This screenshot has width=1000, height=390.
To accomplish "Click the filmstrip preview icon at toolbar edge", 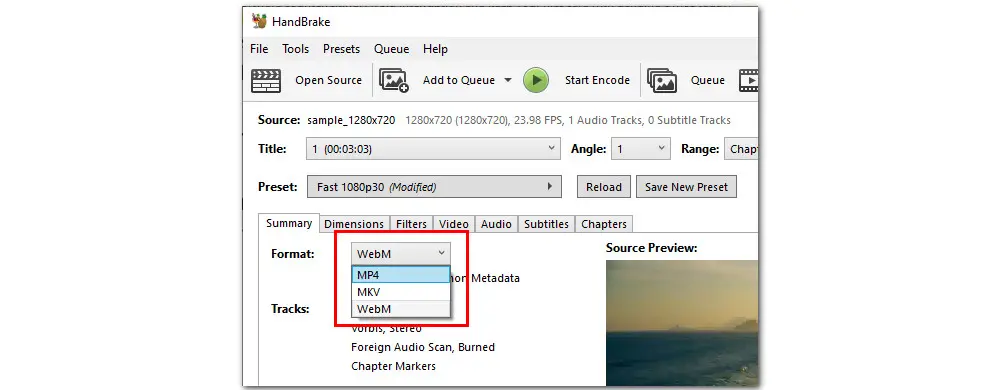I will [749, 80].
